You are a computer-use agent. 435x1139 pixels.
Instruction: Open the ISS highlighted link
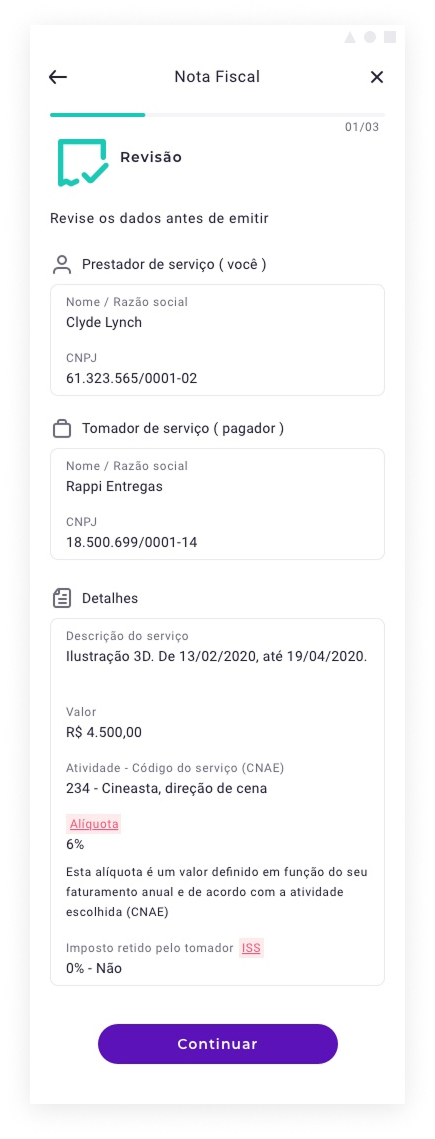[x=251, y=948]
